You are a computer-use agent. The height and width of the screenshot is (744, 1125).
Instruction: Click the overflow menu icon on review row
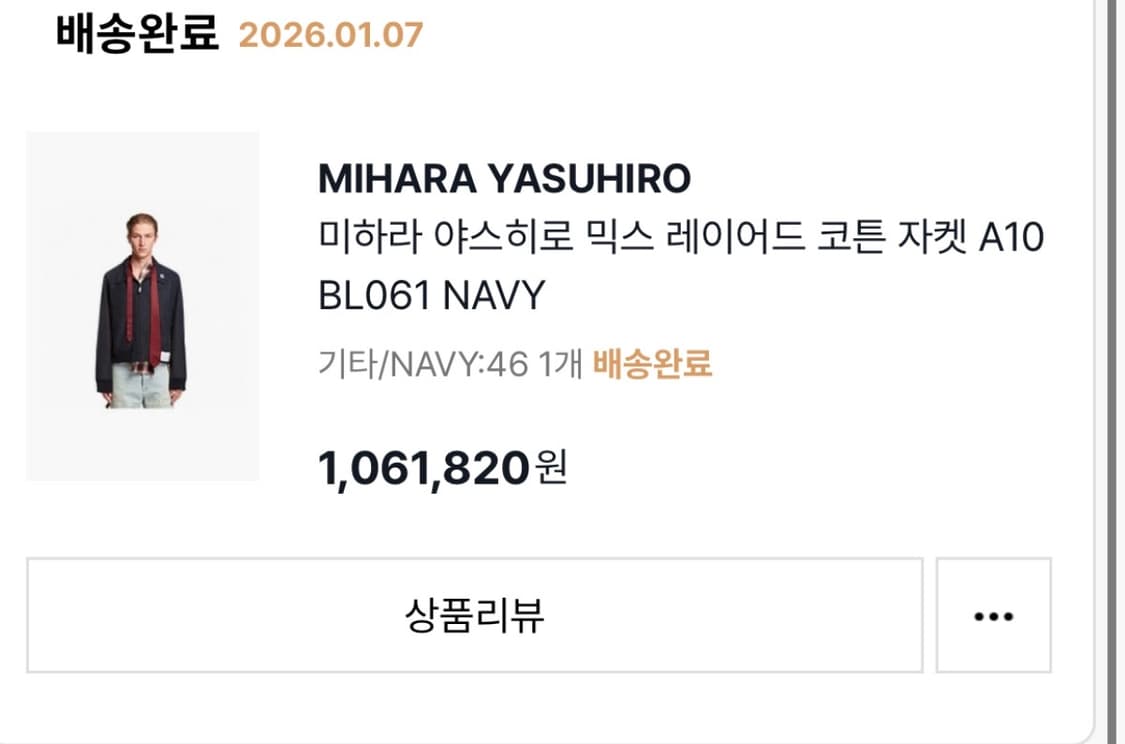991,616
